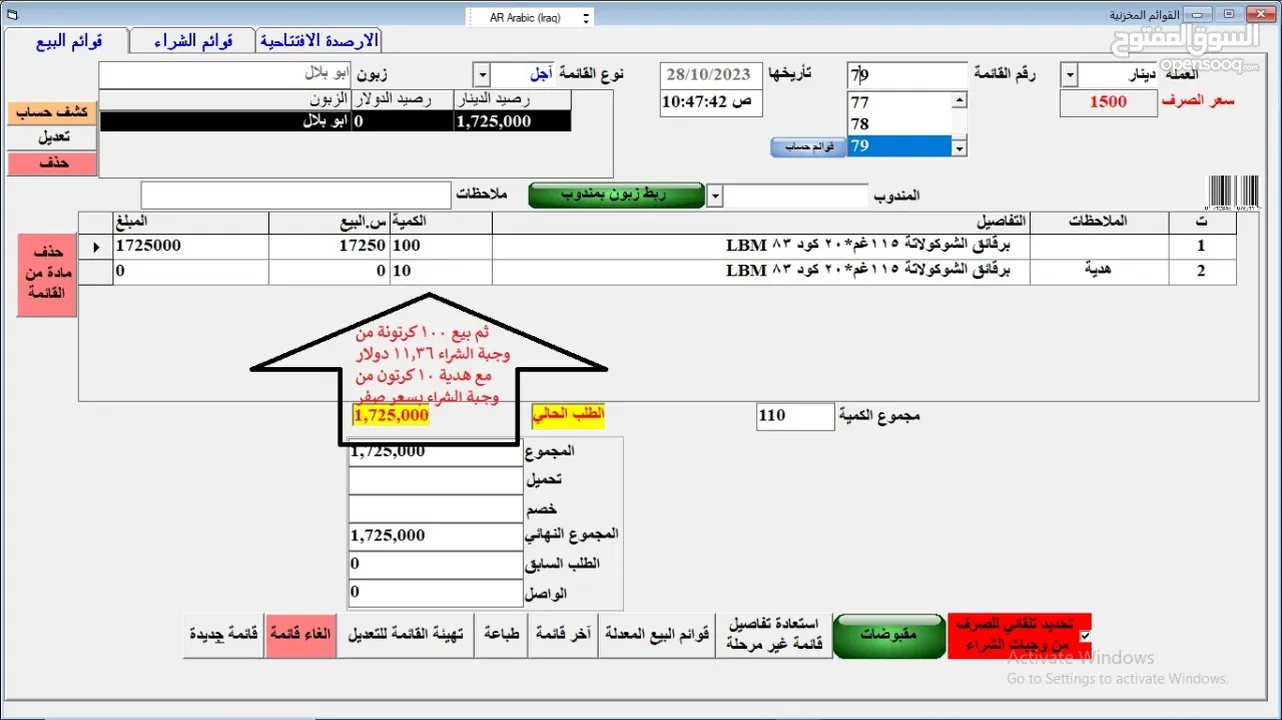
Task: Click the التفاصيل column header
Action: (x=761, y=222)
